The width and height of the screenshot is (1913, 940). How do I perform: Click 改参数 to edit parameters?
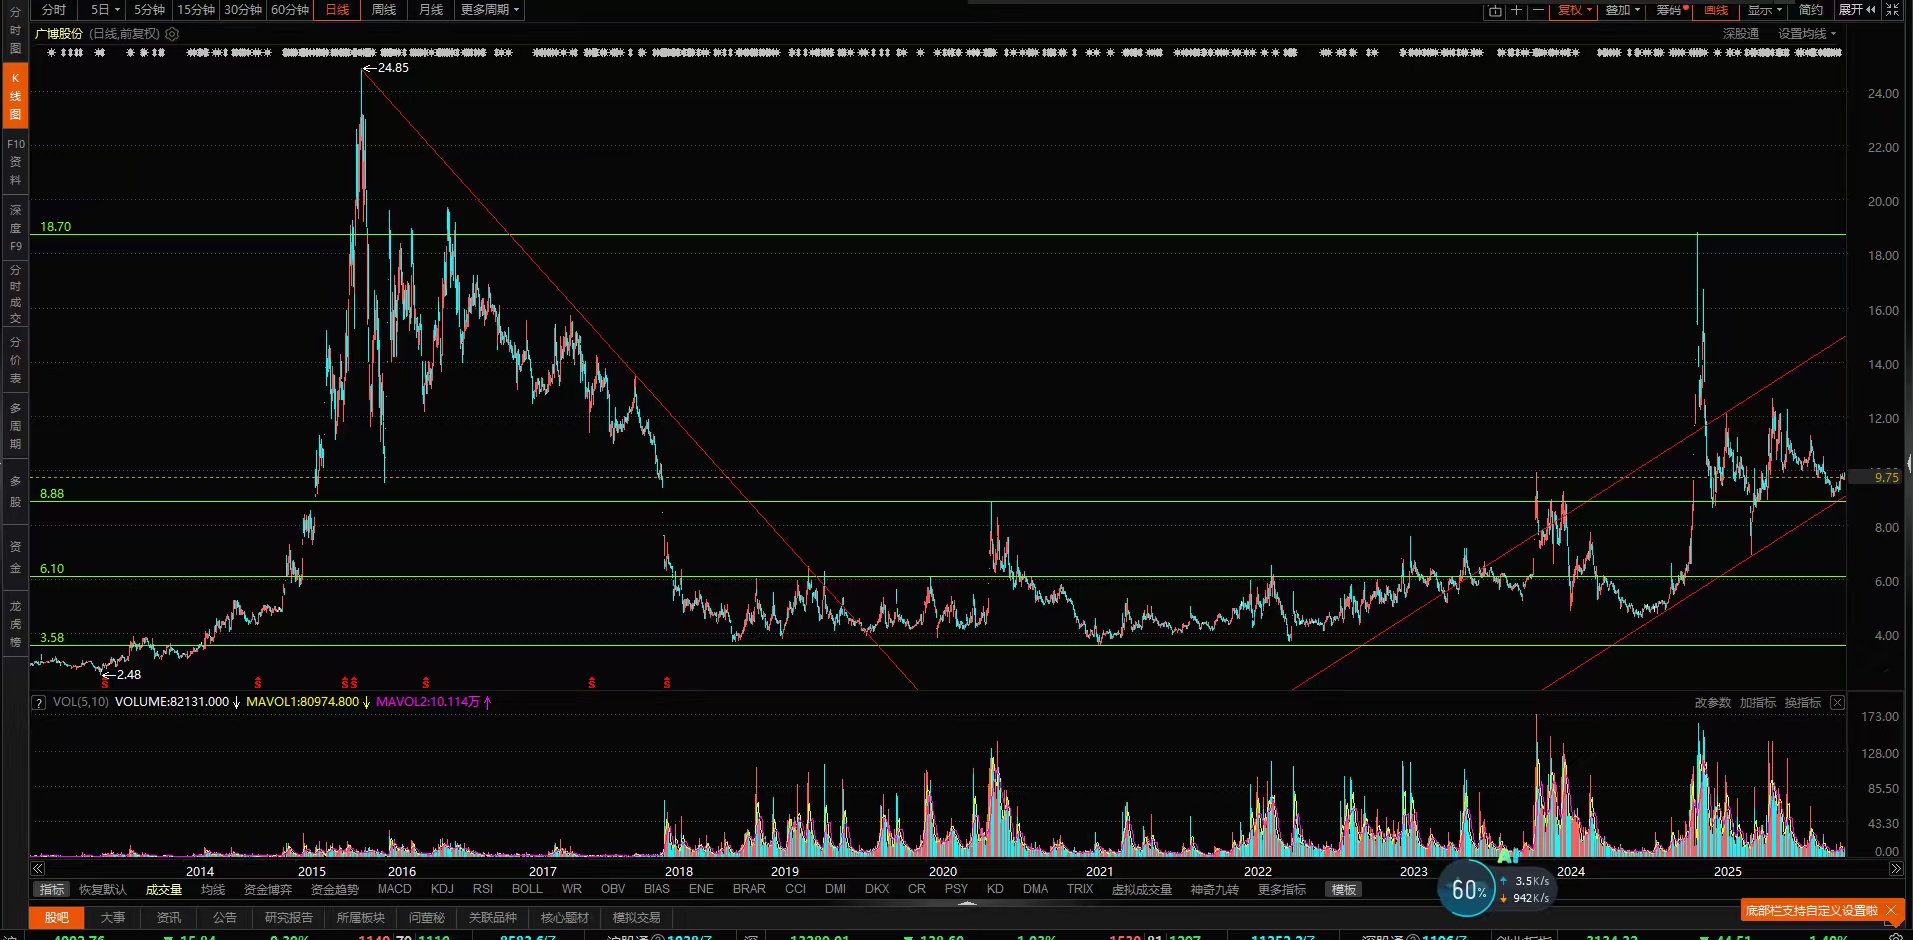1713,703
